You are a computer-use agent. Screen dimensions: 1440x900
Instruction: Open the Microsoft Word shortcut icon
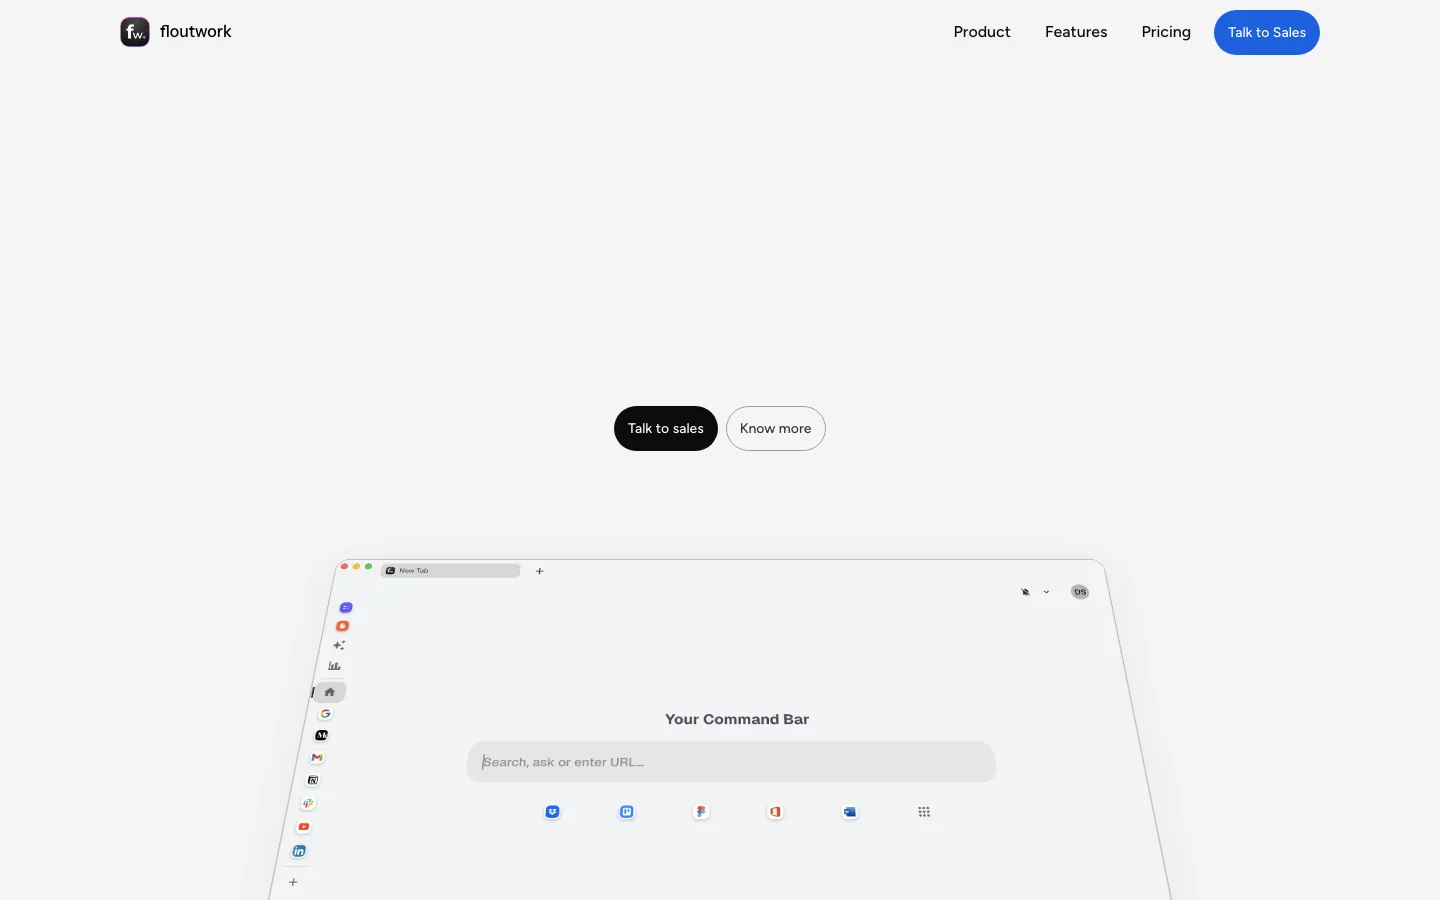tap(850, 812)
